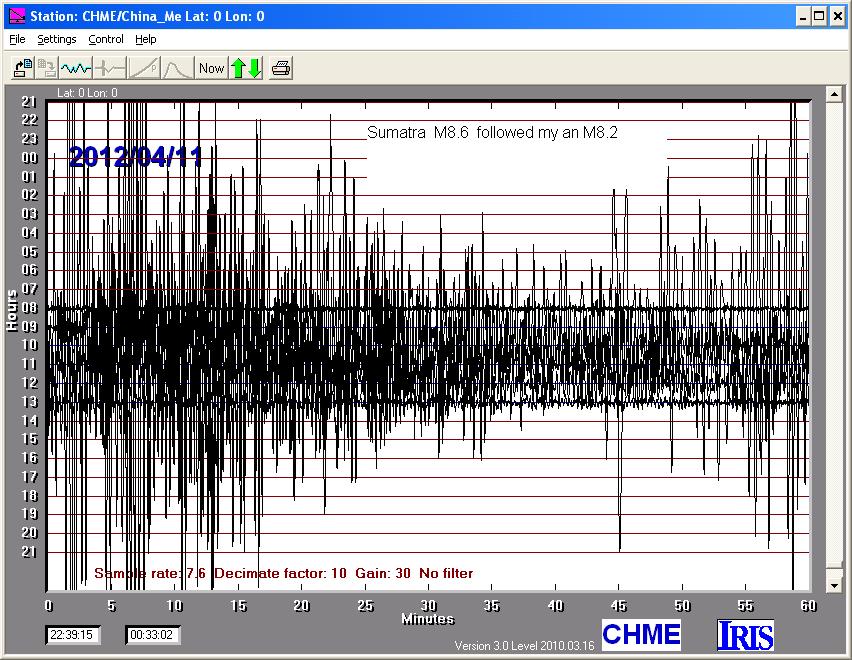Click the 00:33:02 time field
This screenshot has height=660, width=852.
click(x=153, y=635)
